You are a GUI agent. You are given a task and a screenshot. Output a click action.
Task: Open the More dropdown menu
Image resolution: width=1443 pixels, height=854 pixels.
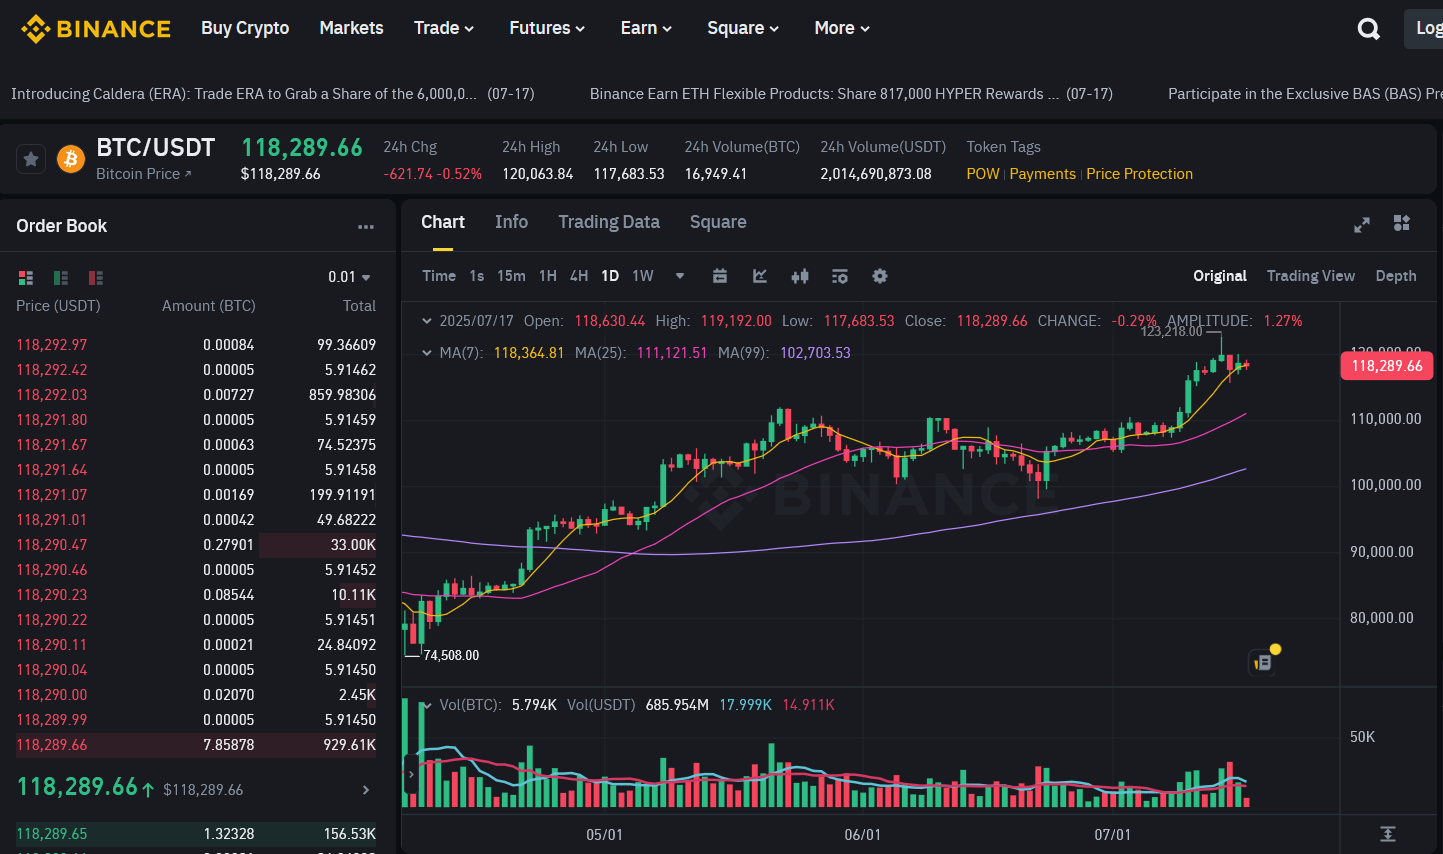842,28
